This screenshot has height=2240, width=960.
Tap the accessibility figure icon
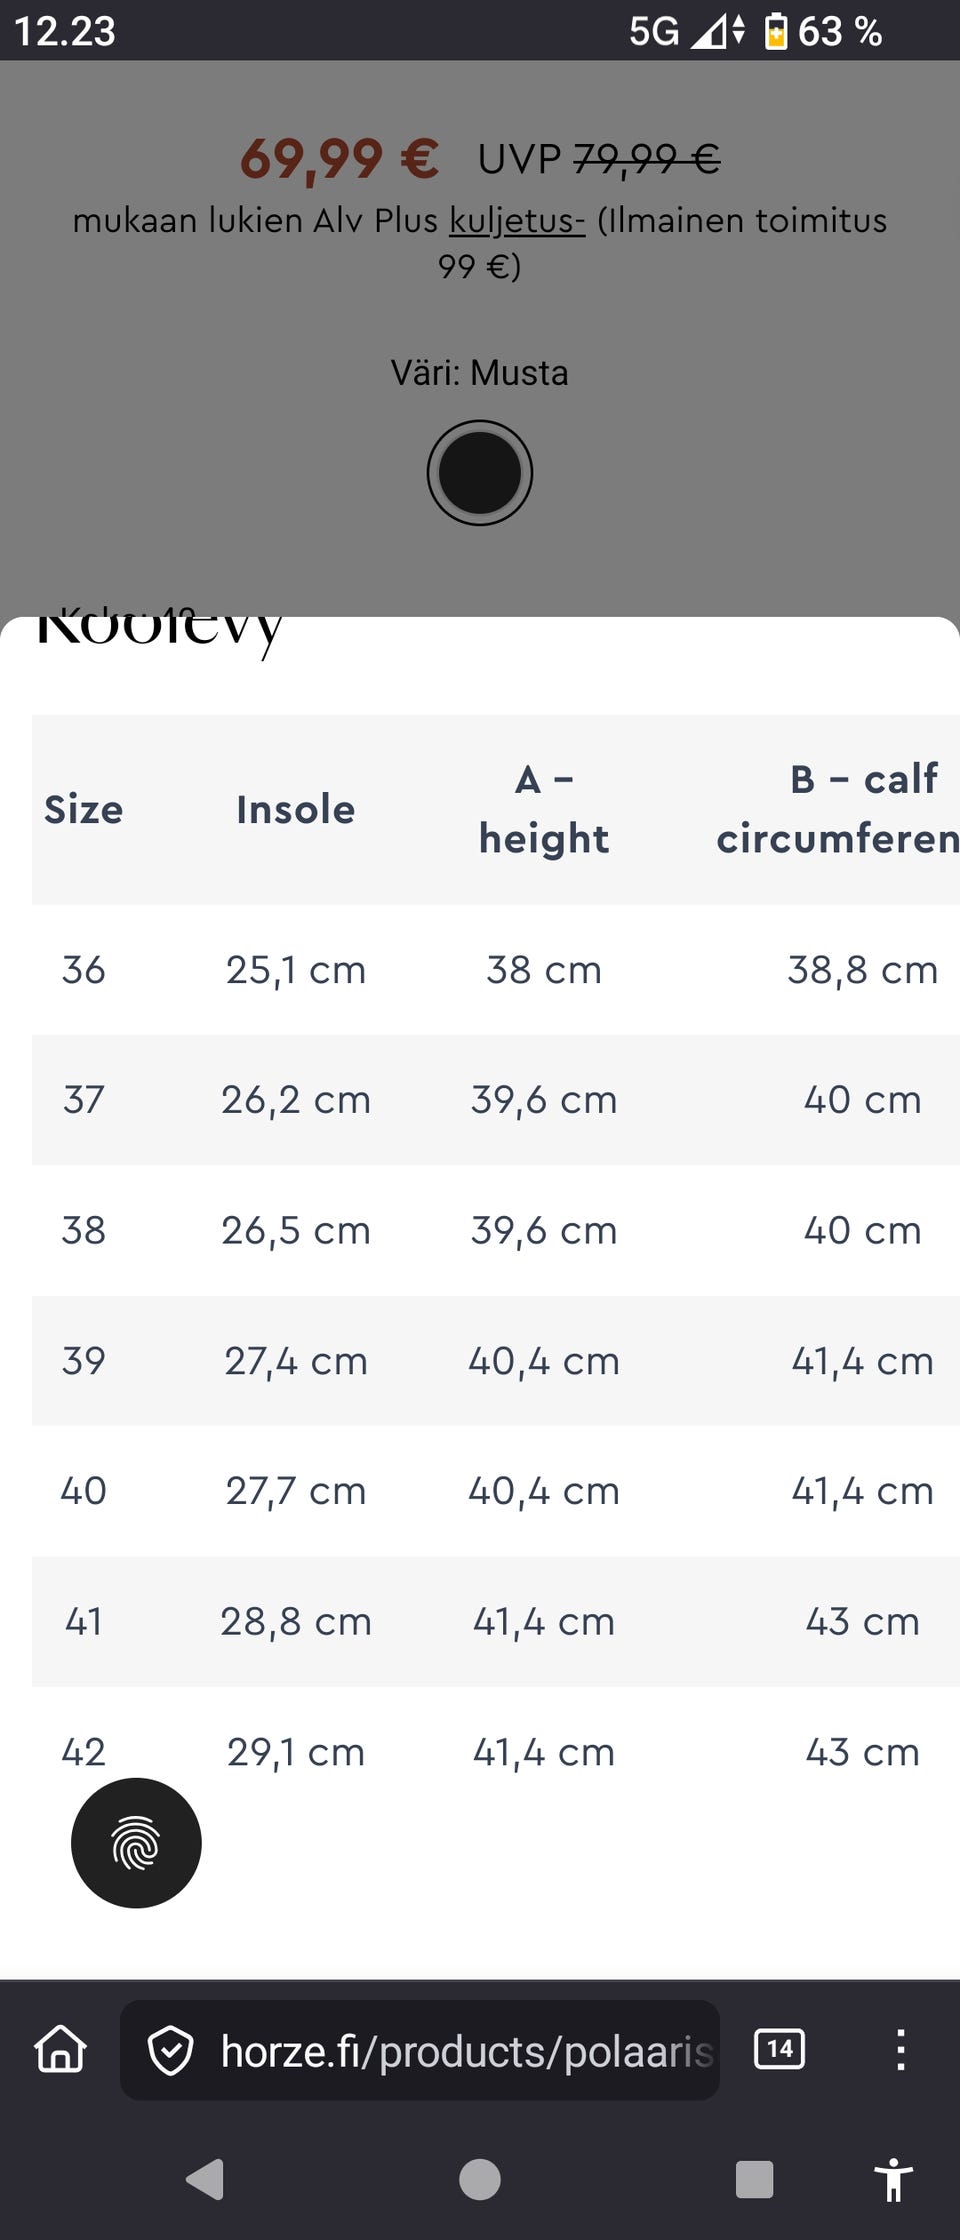click(x=893, y=2179)
